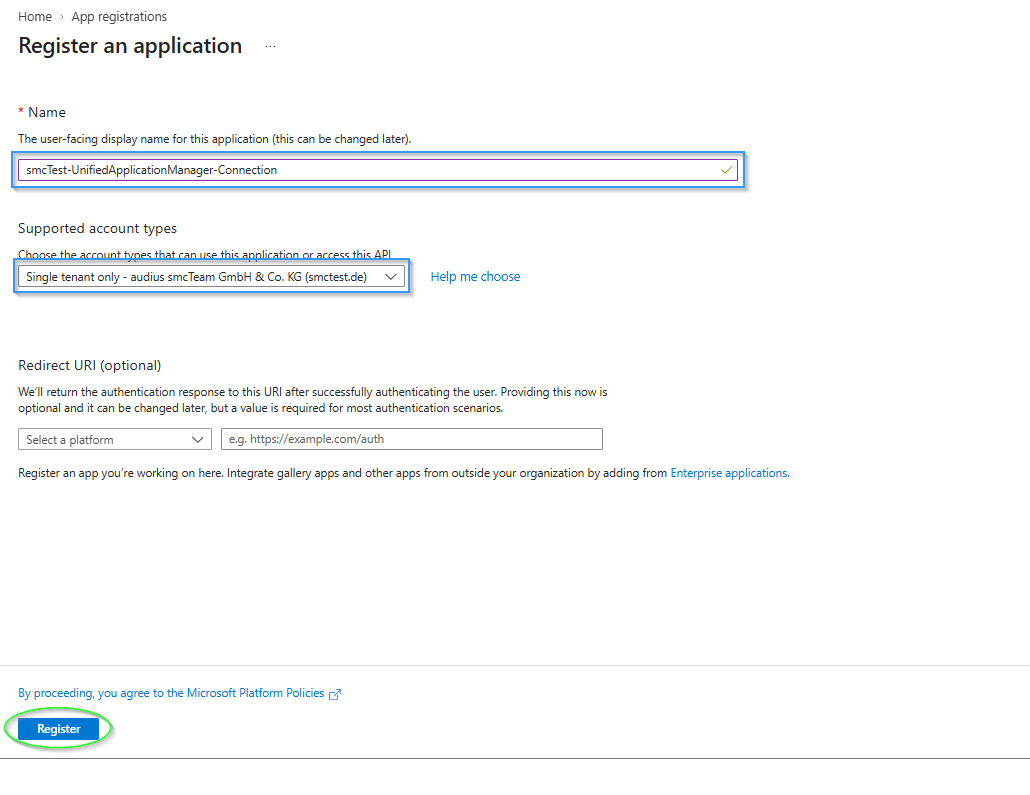Image resolution: width=1030 pixels, height=795 pixels.
Task: Click the required Name field label
Action: tap(42, 112)
